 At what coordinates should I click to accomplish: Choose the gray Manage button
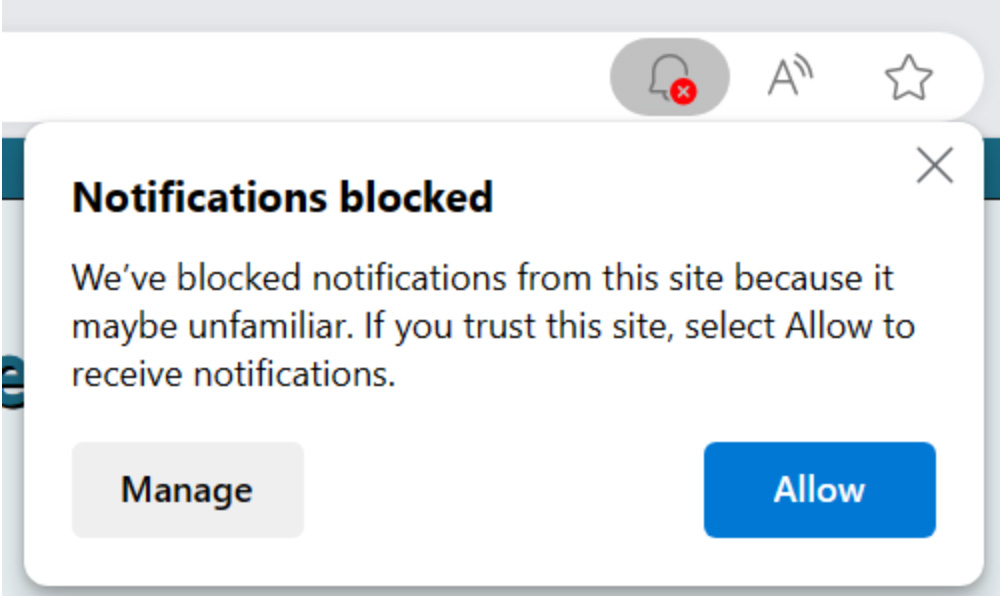(x=188, y=490)
